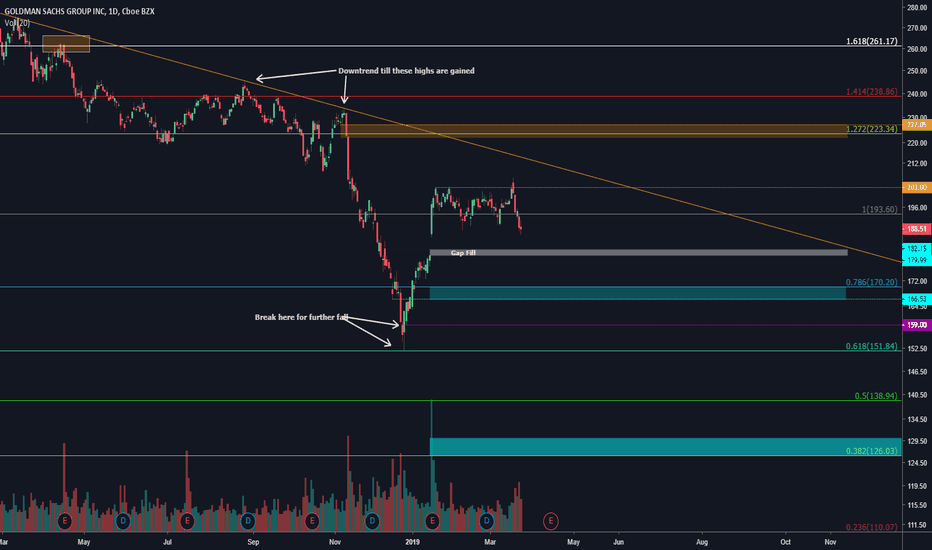Click the Jun label on time axis
The width and height of the screenshot is (932, 550).
click(618, 542)
